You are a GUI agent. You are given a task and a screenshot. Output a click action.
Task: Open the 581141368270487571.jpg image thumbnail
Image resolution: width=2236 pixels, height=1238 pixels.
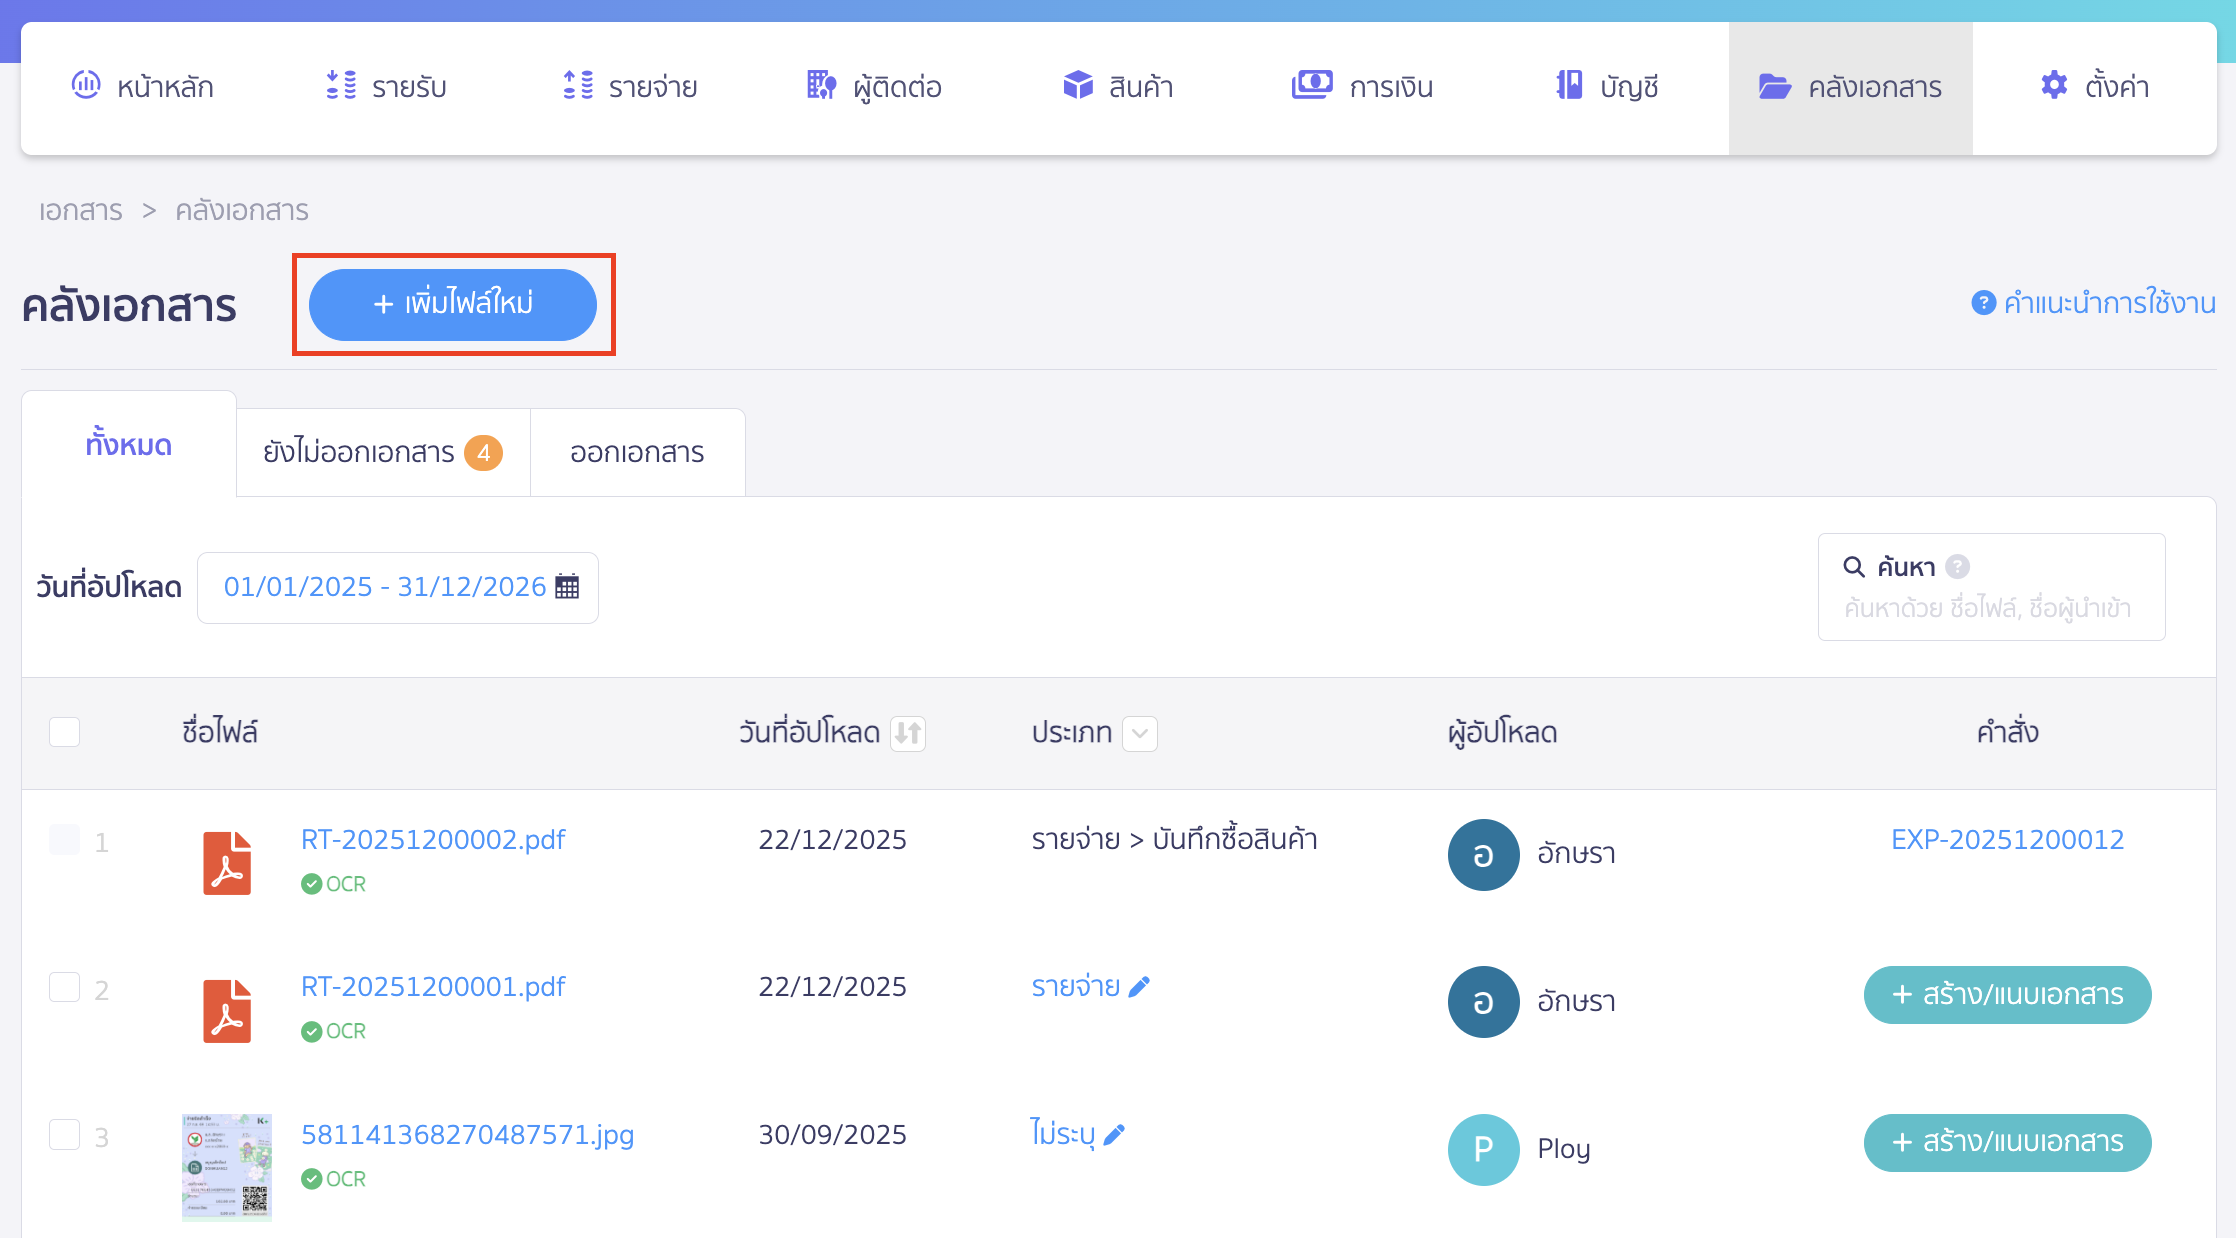(227, 1167)
